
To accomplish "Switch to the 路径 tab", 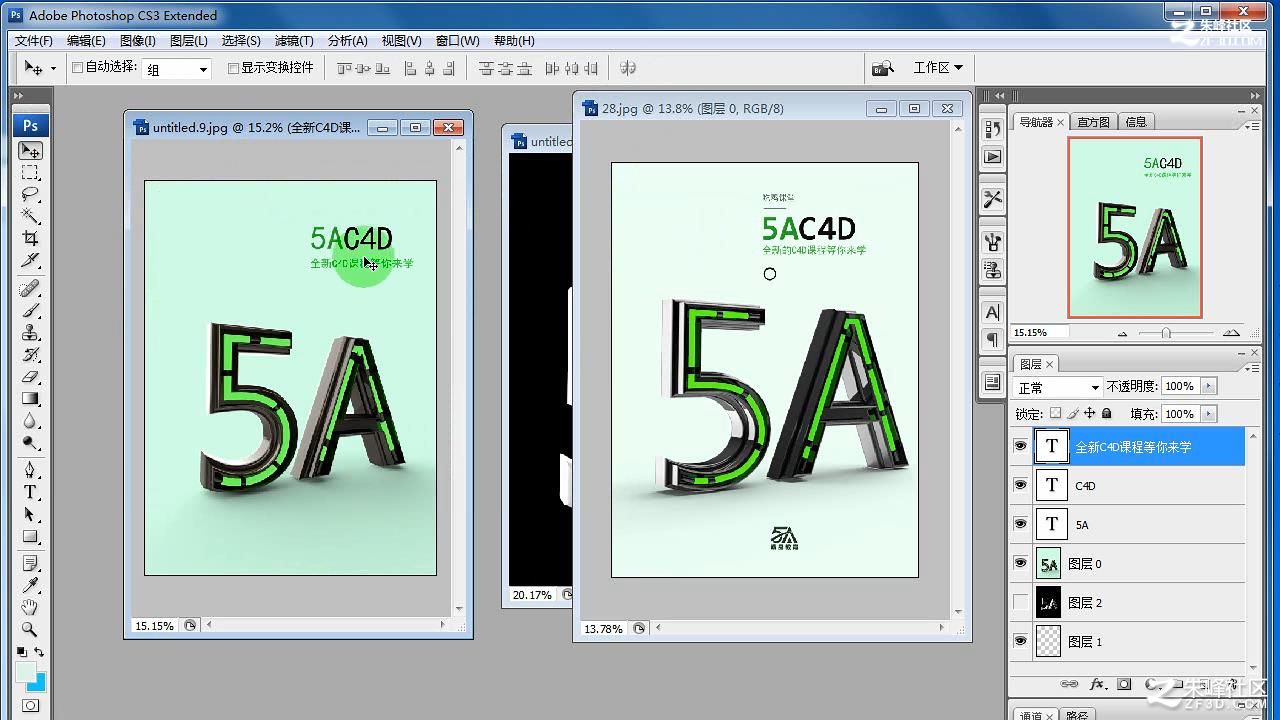I will pyautogui.click(x=1077, y=715).
